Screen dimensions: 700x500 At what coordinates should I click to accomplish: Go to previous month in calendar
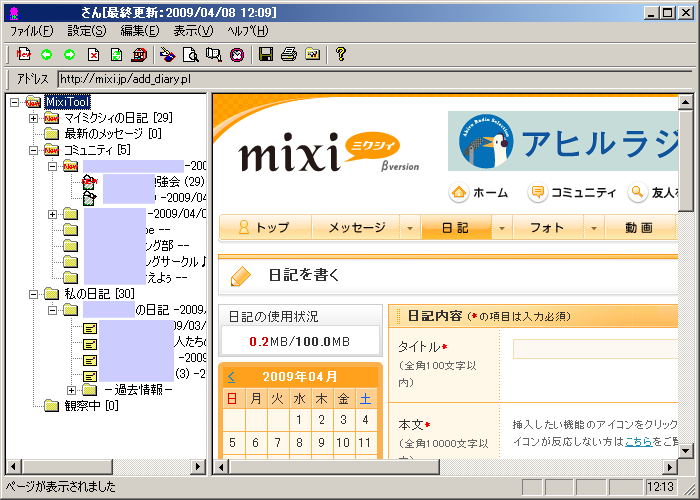[x=231, y=377]
